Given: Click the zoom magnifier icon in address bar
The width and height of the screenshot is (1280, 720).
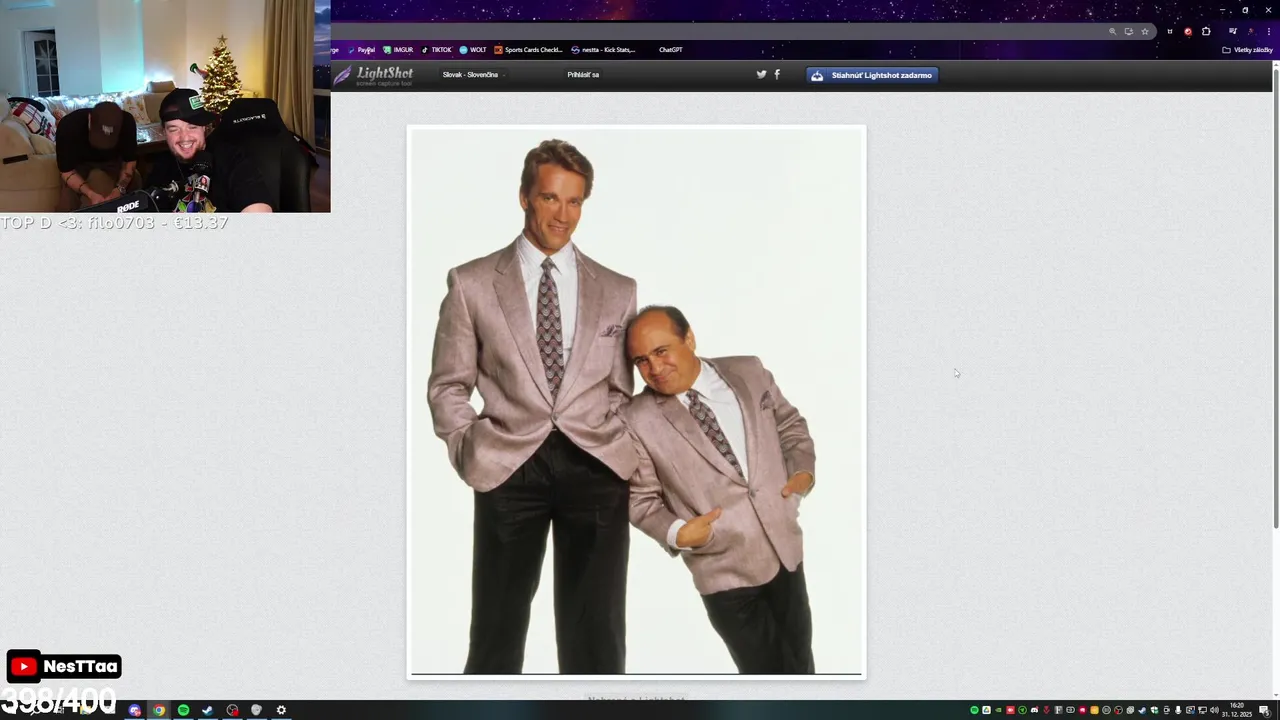Looking at the screenshot, I should [1112, 31].
